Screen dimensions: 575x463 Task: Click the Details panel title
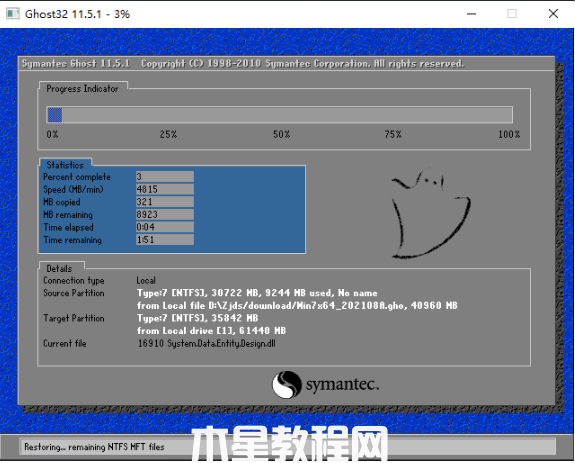point(59,269)
